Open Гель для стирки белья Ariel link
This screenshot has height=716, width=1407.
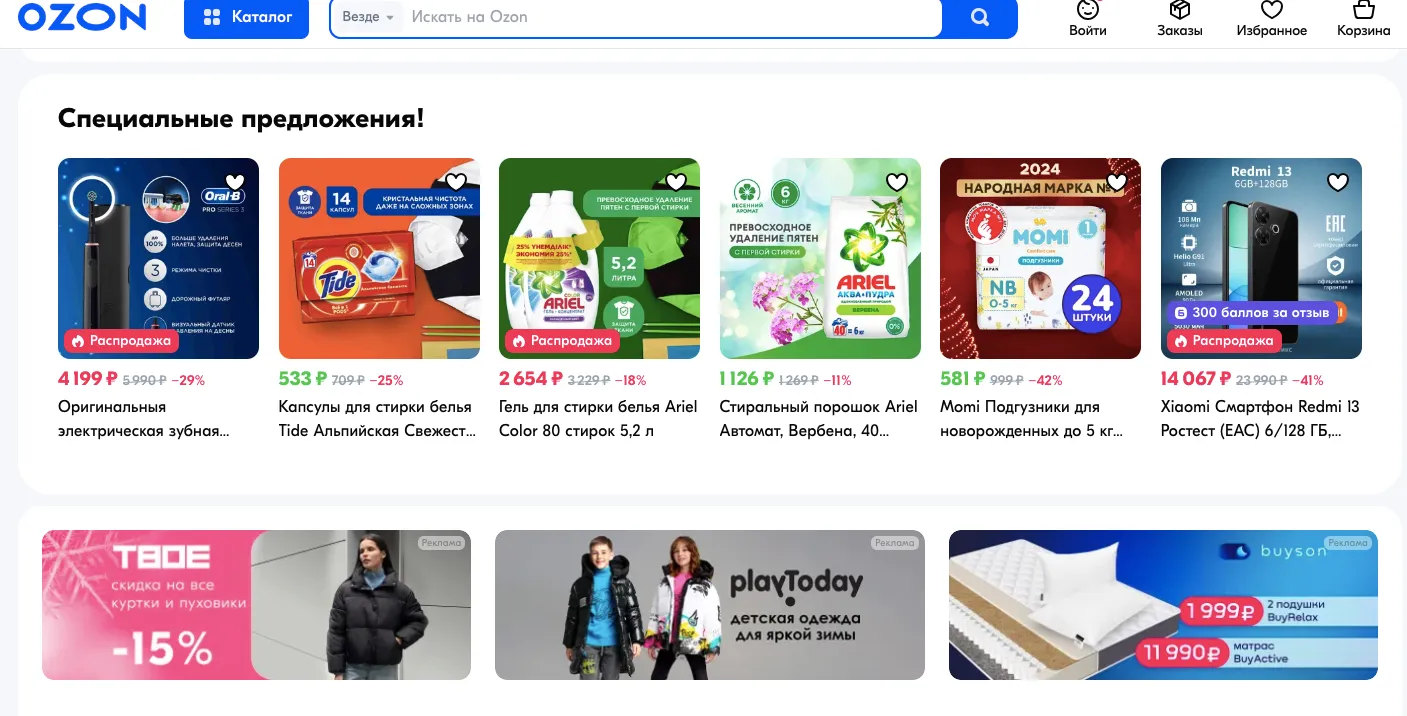click(x=598, y=419)
